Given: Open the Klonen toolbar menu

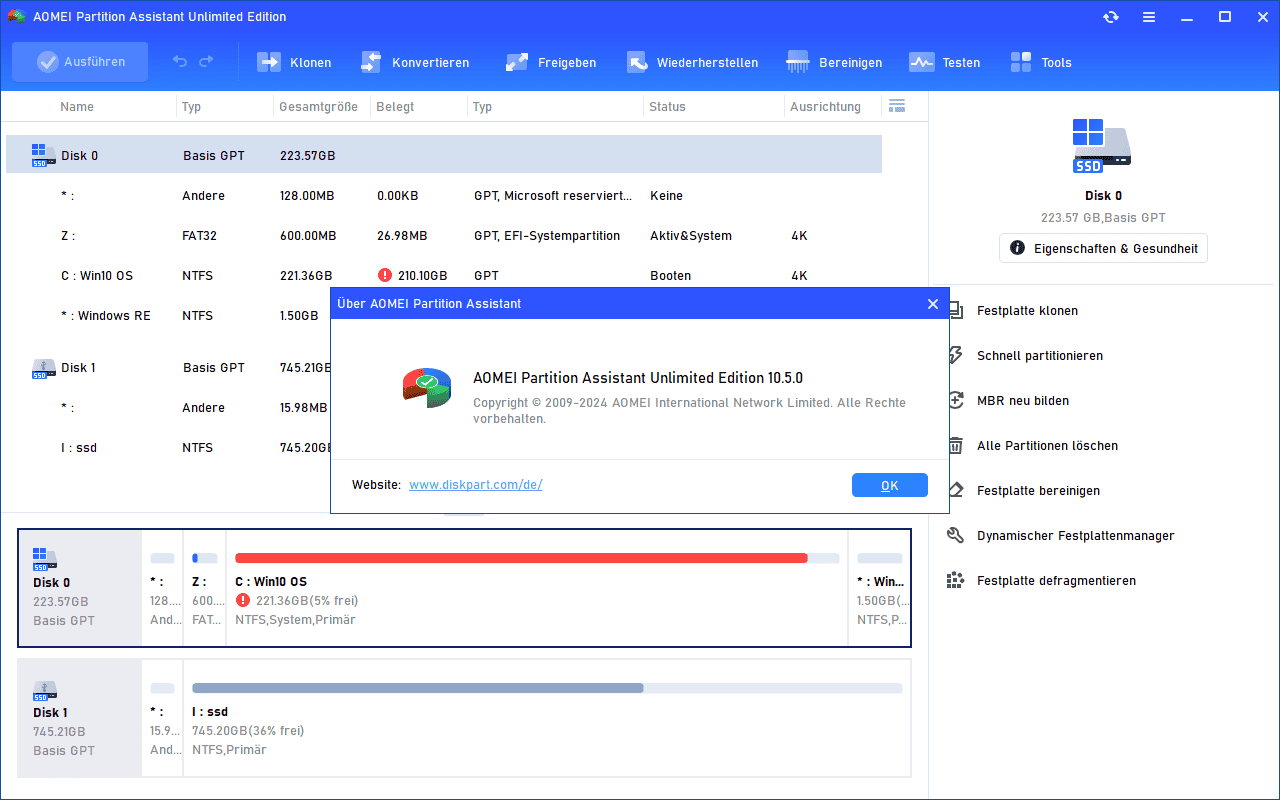Looking at the screenshot, I should (x=294, y=62).
